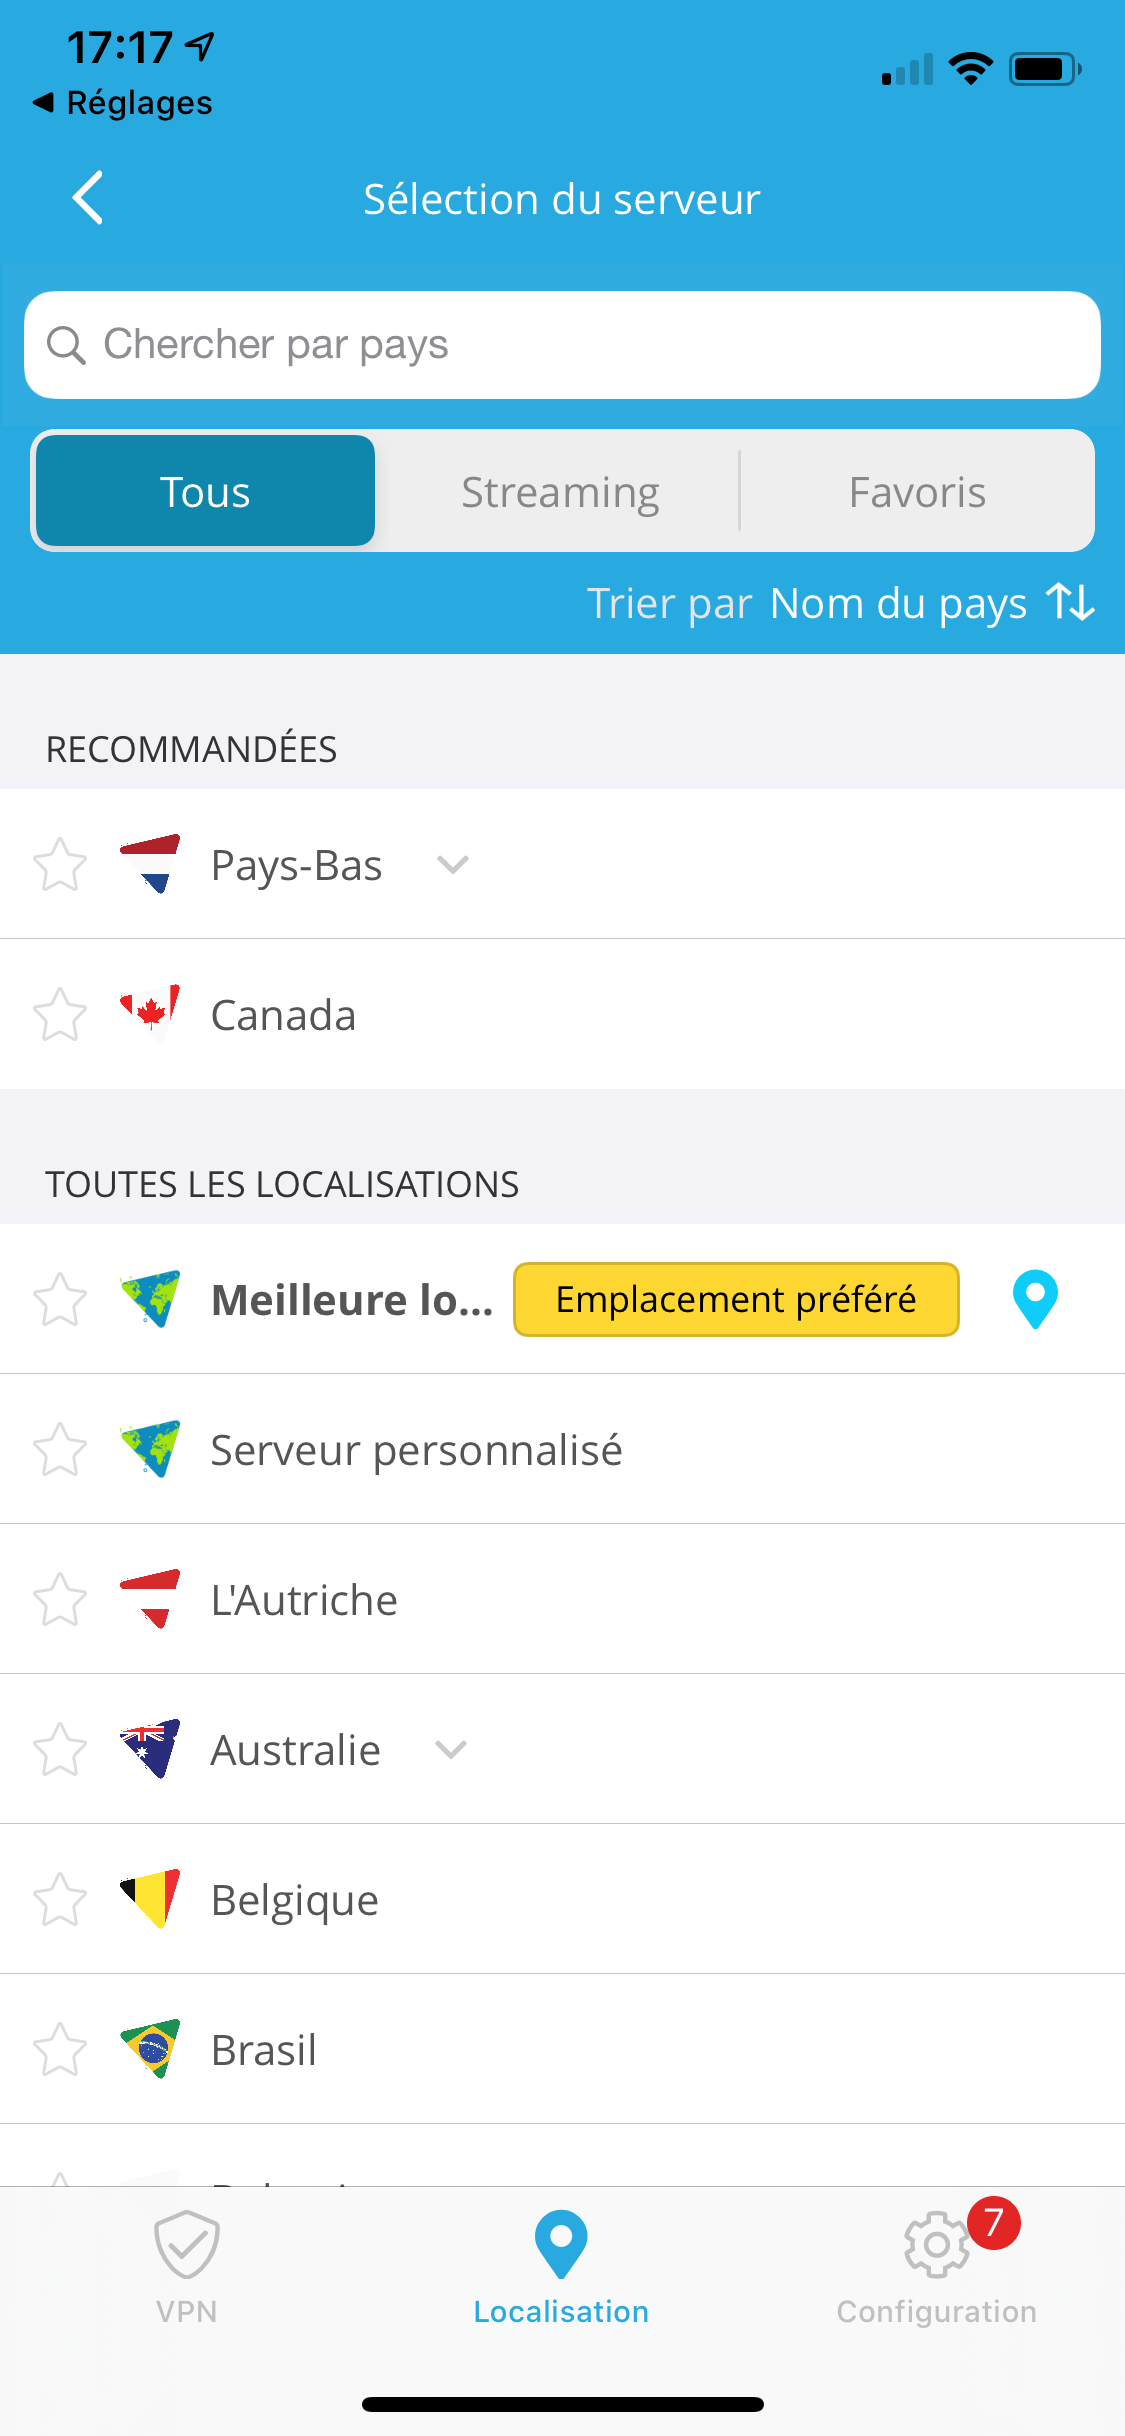Tap the Emplacement préféré badge
1125x2436 pixels.
tap(736, 1299)
